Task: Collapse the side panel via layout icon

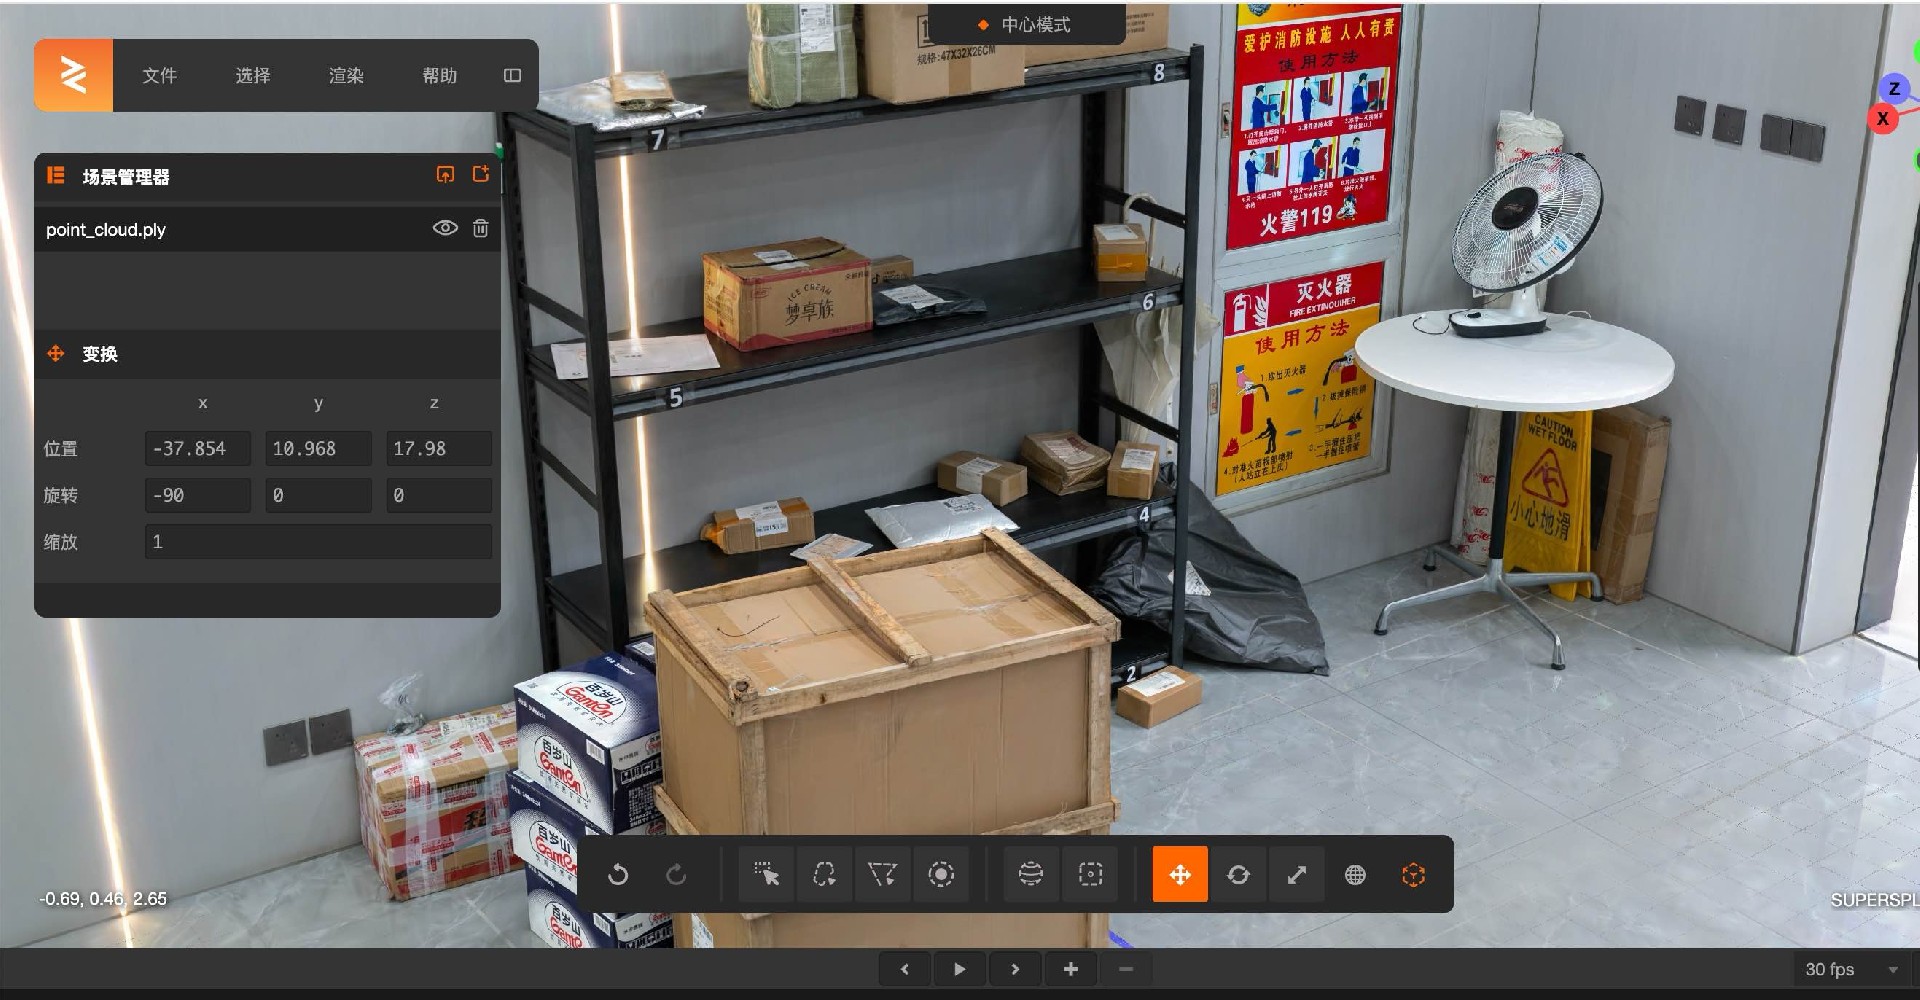Action: coord(512,76)
